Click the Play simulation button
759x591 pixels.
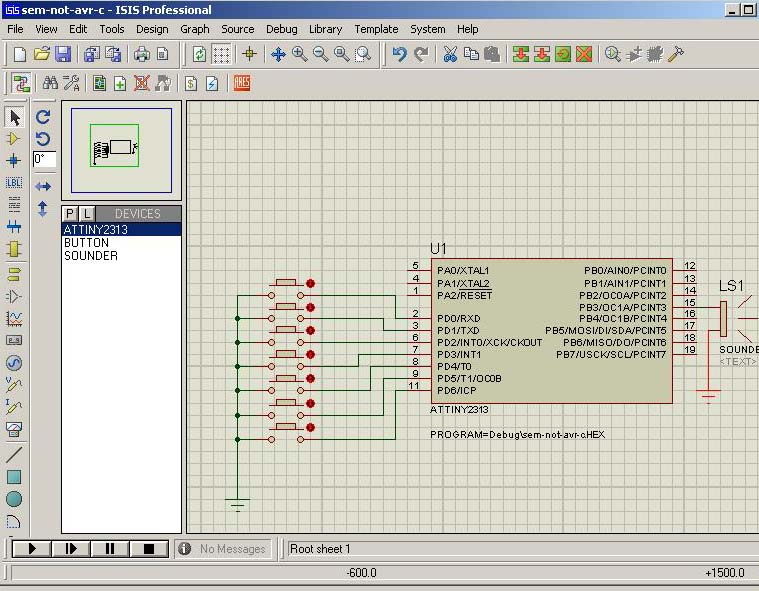tap(33, 548)
